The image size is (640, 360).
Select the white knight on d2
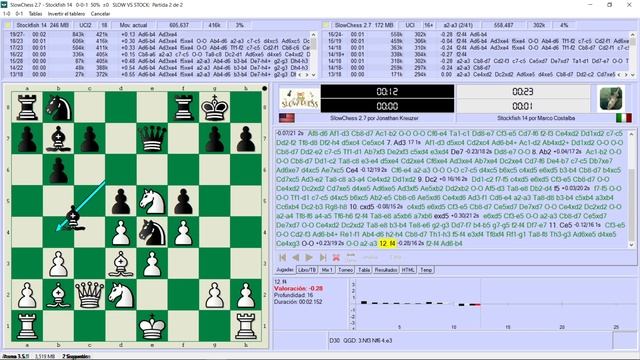(121, 295)
